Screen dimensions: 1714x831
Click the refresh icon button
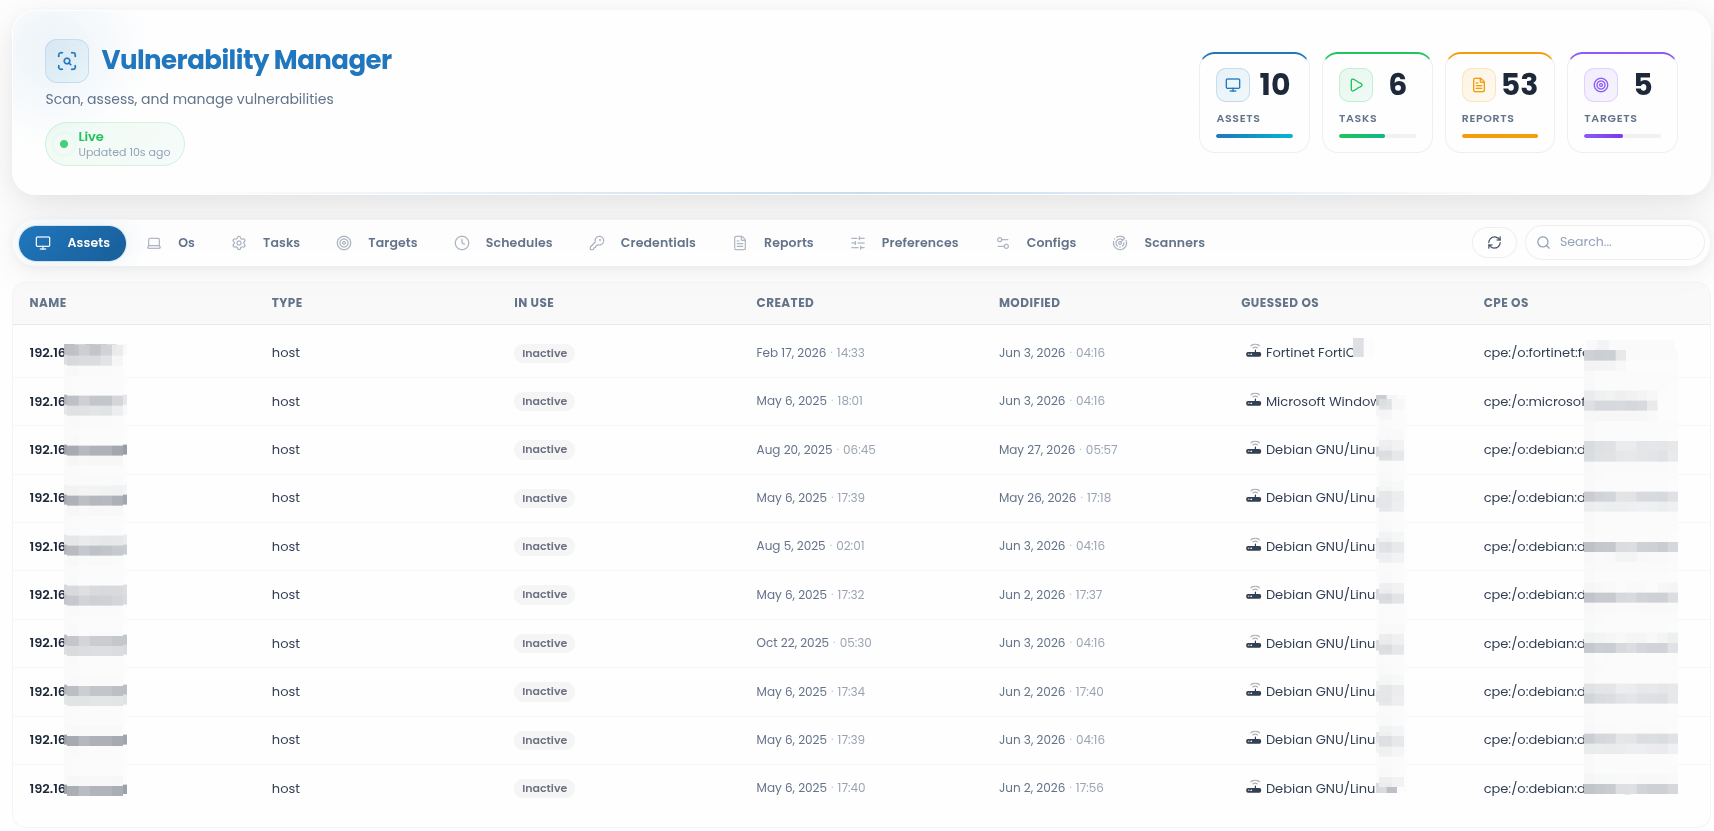click(x=1494, y=242)
